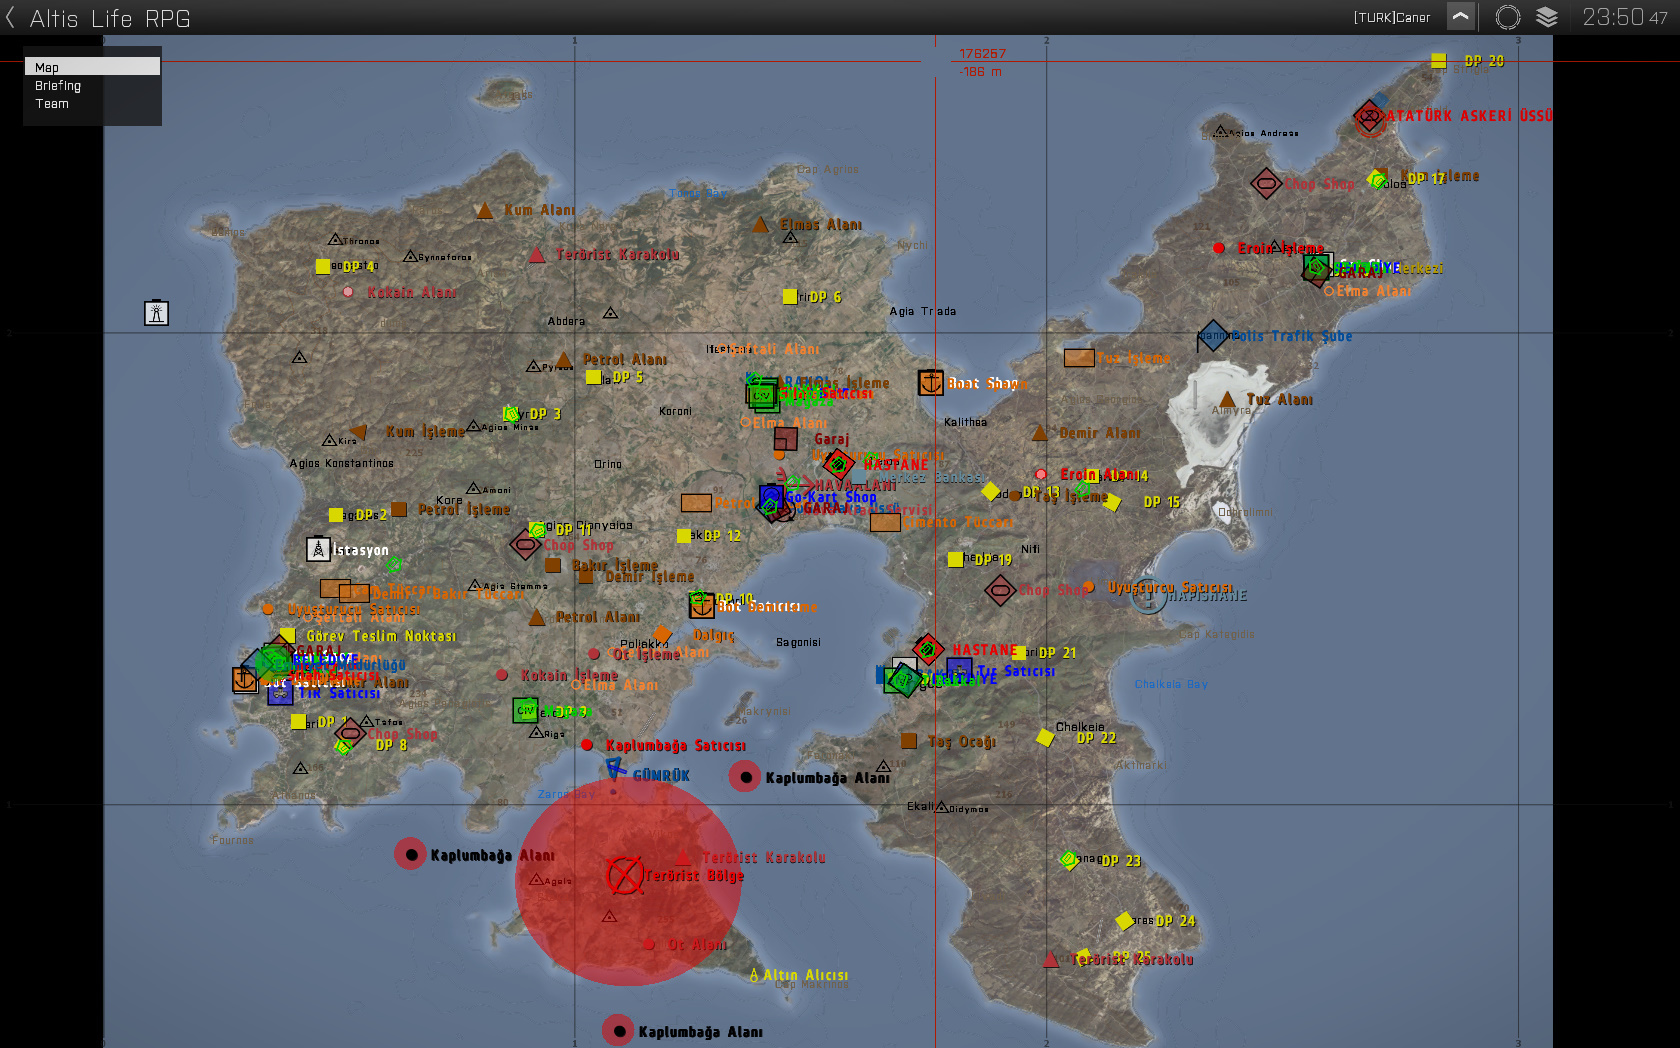
Task: Click the Kokain İşleme dot marker
Action: point(502,675)
